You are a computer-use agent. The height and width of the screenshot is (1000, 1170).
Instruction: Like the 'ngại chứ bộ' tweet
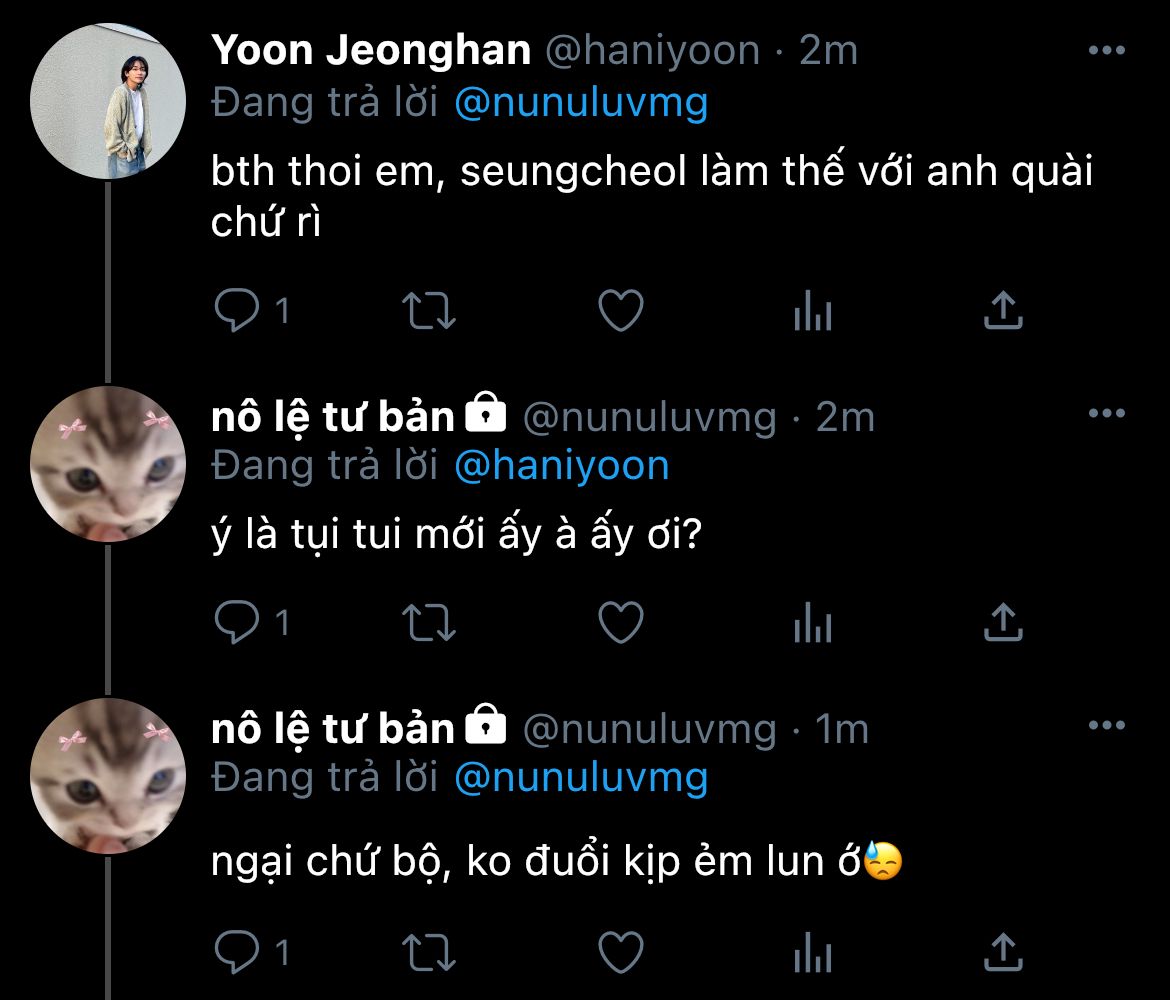pyautogui.click(x=620, y=951)
